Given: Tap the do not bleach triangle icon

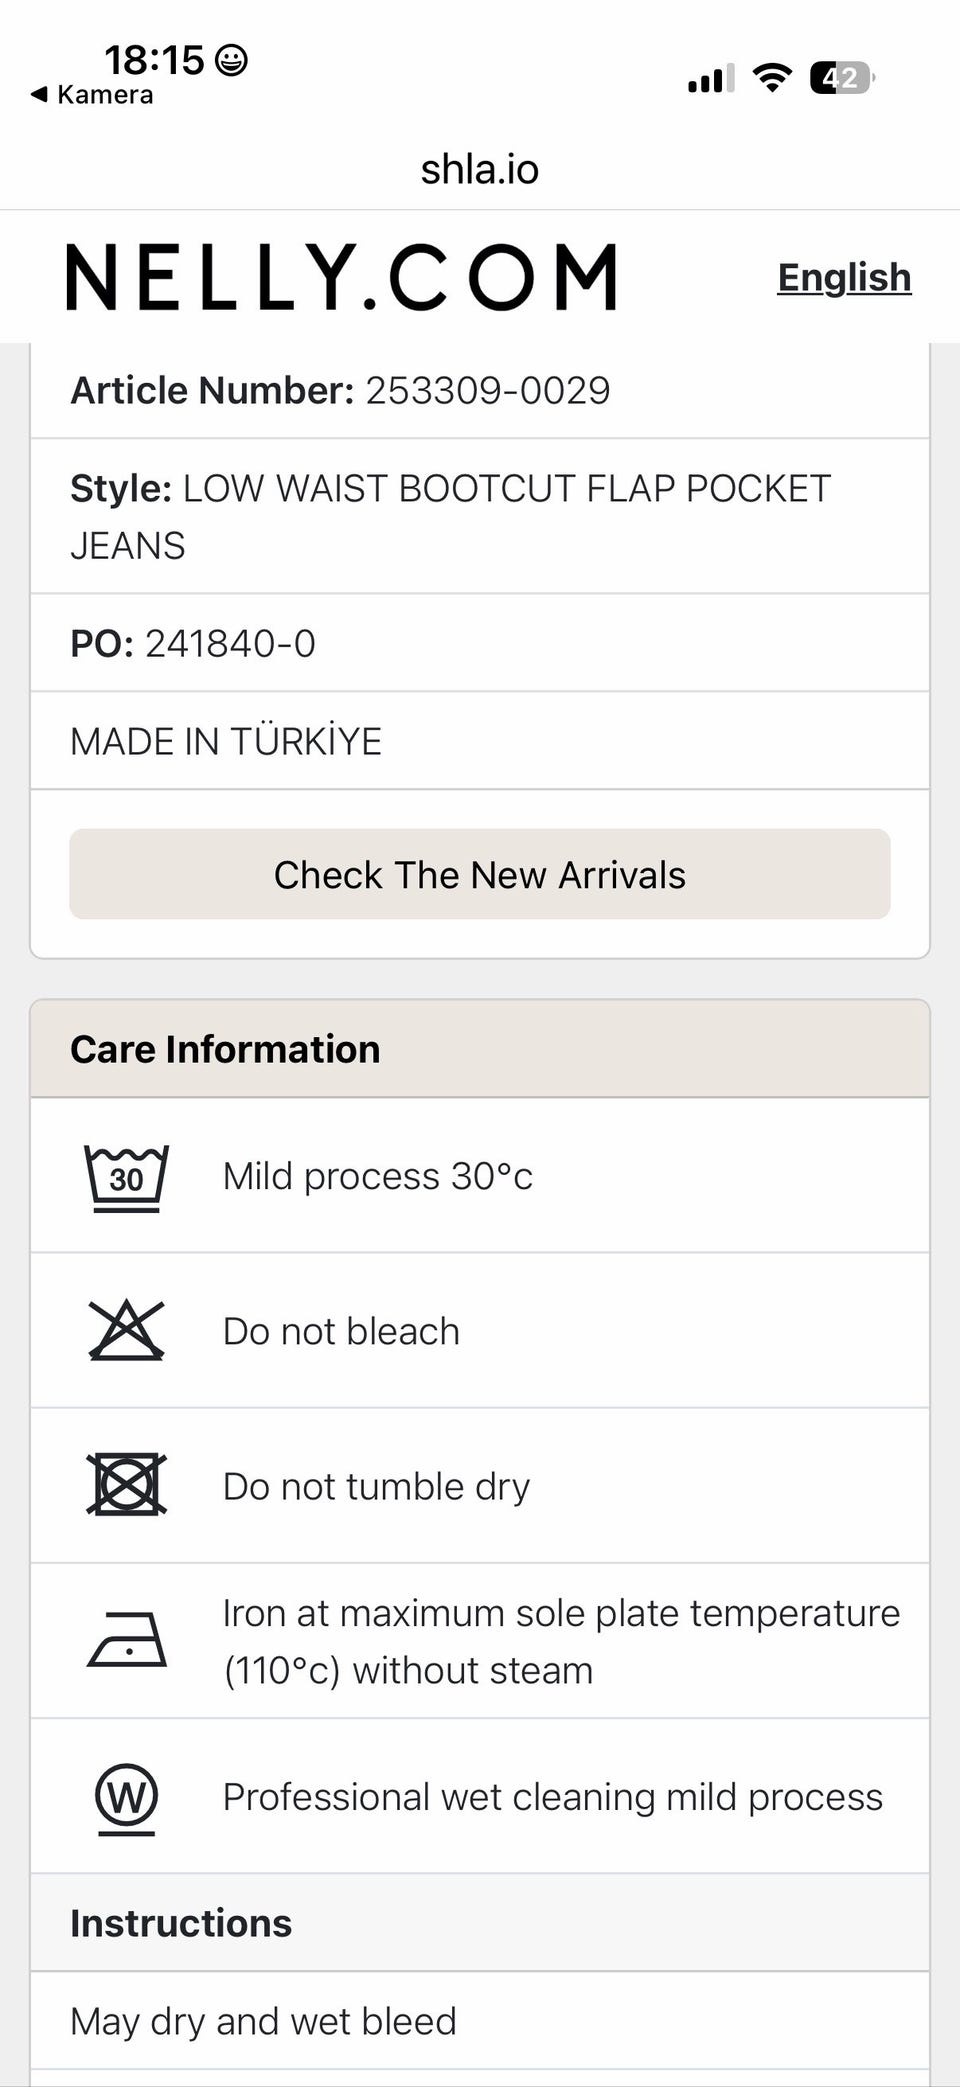Looking at the screenshot, I should pyautogui.click(x=126, y=1331).
